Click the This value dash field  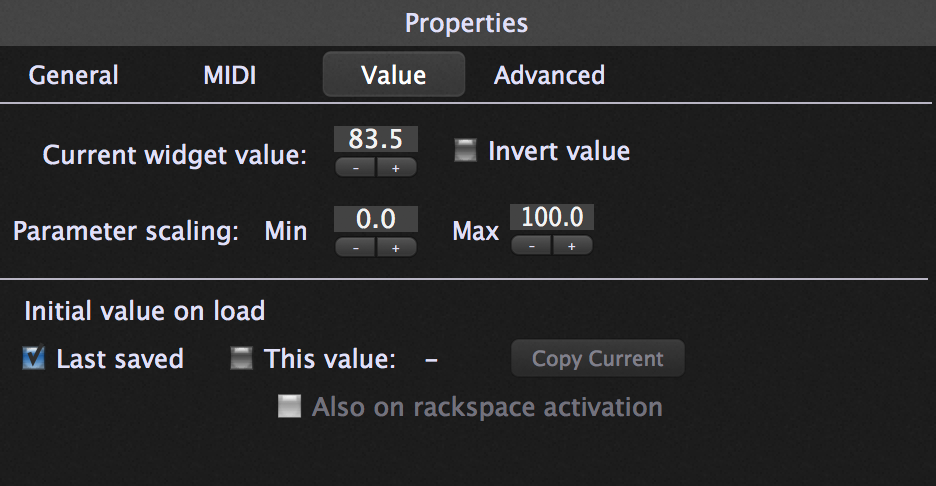[x=432, y=359]
